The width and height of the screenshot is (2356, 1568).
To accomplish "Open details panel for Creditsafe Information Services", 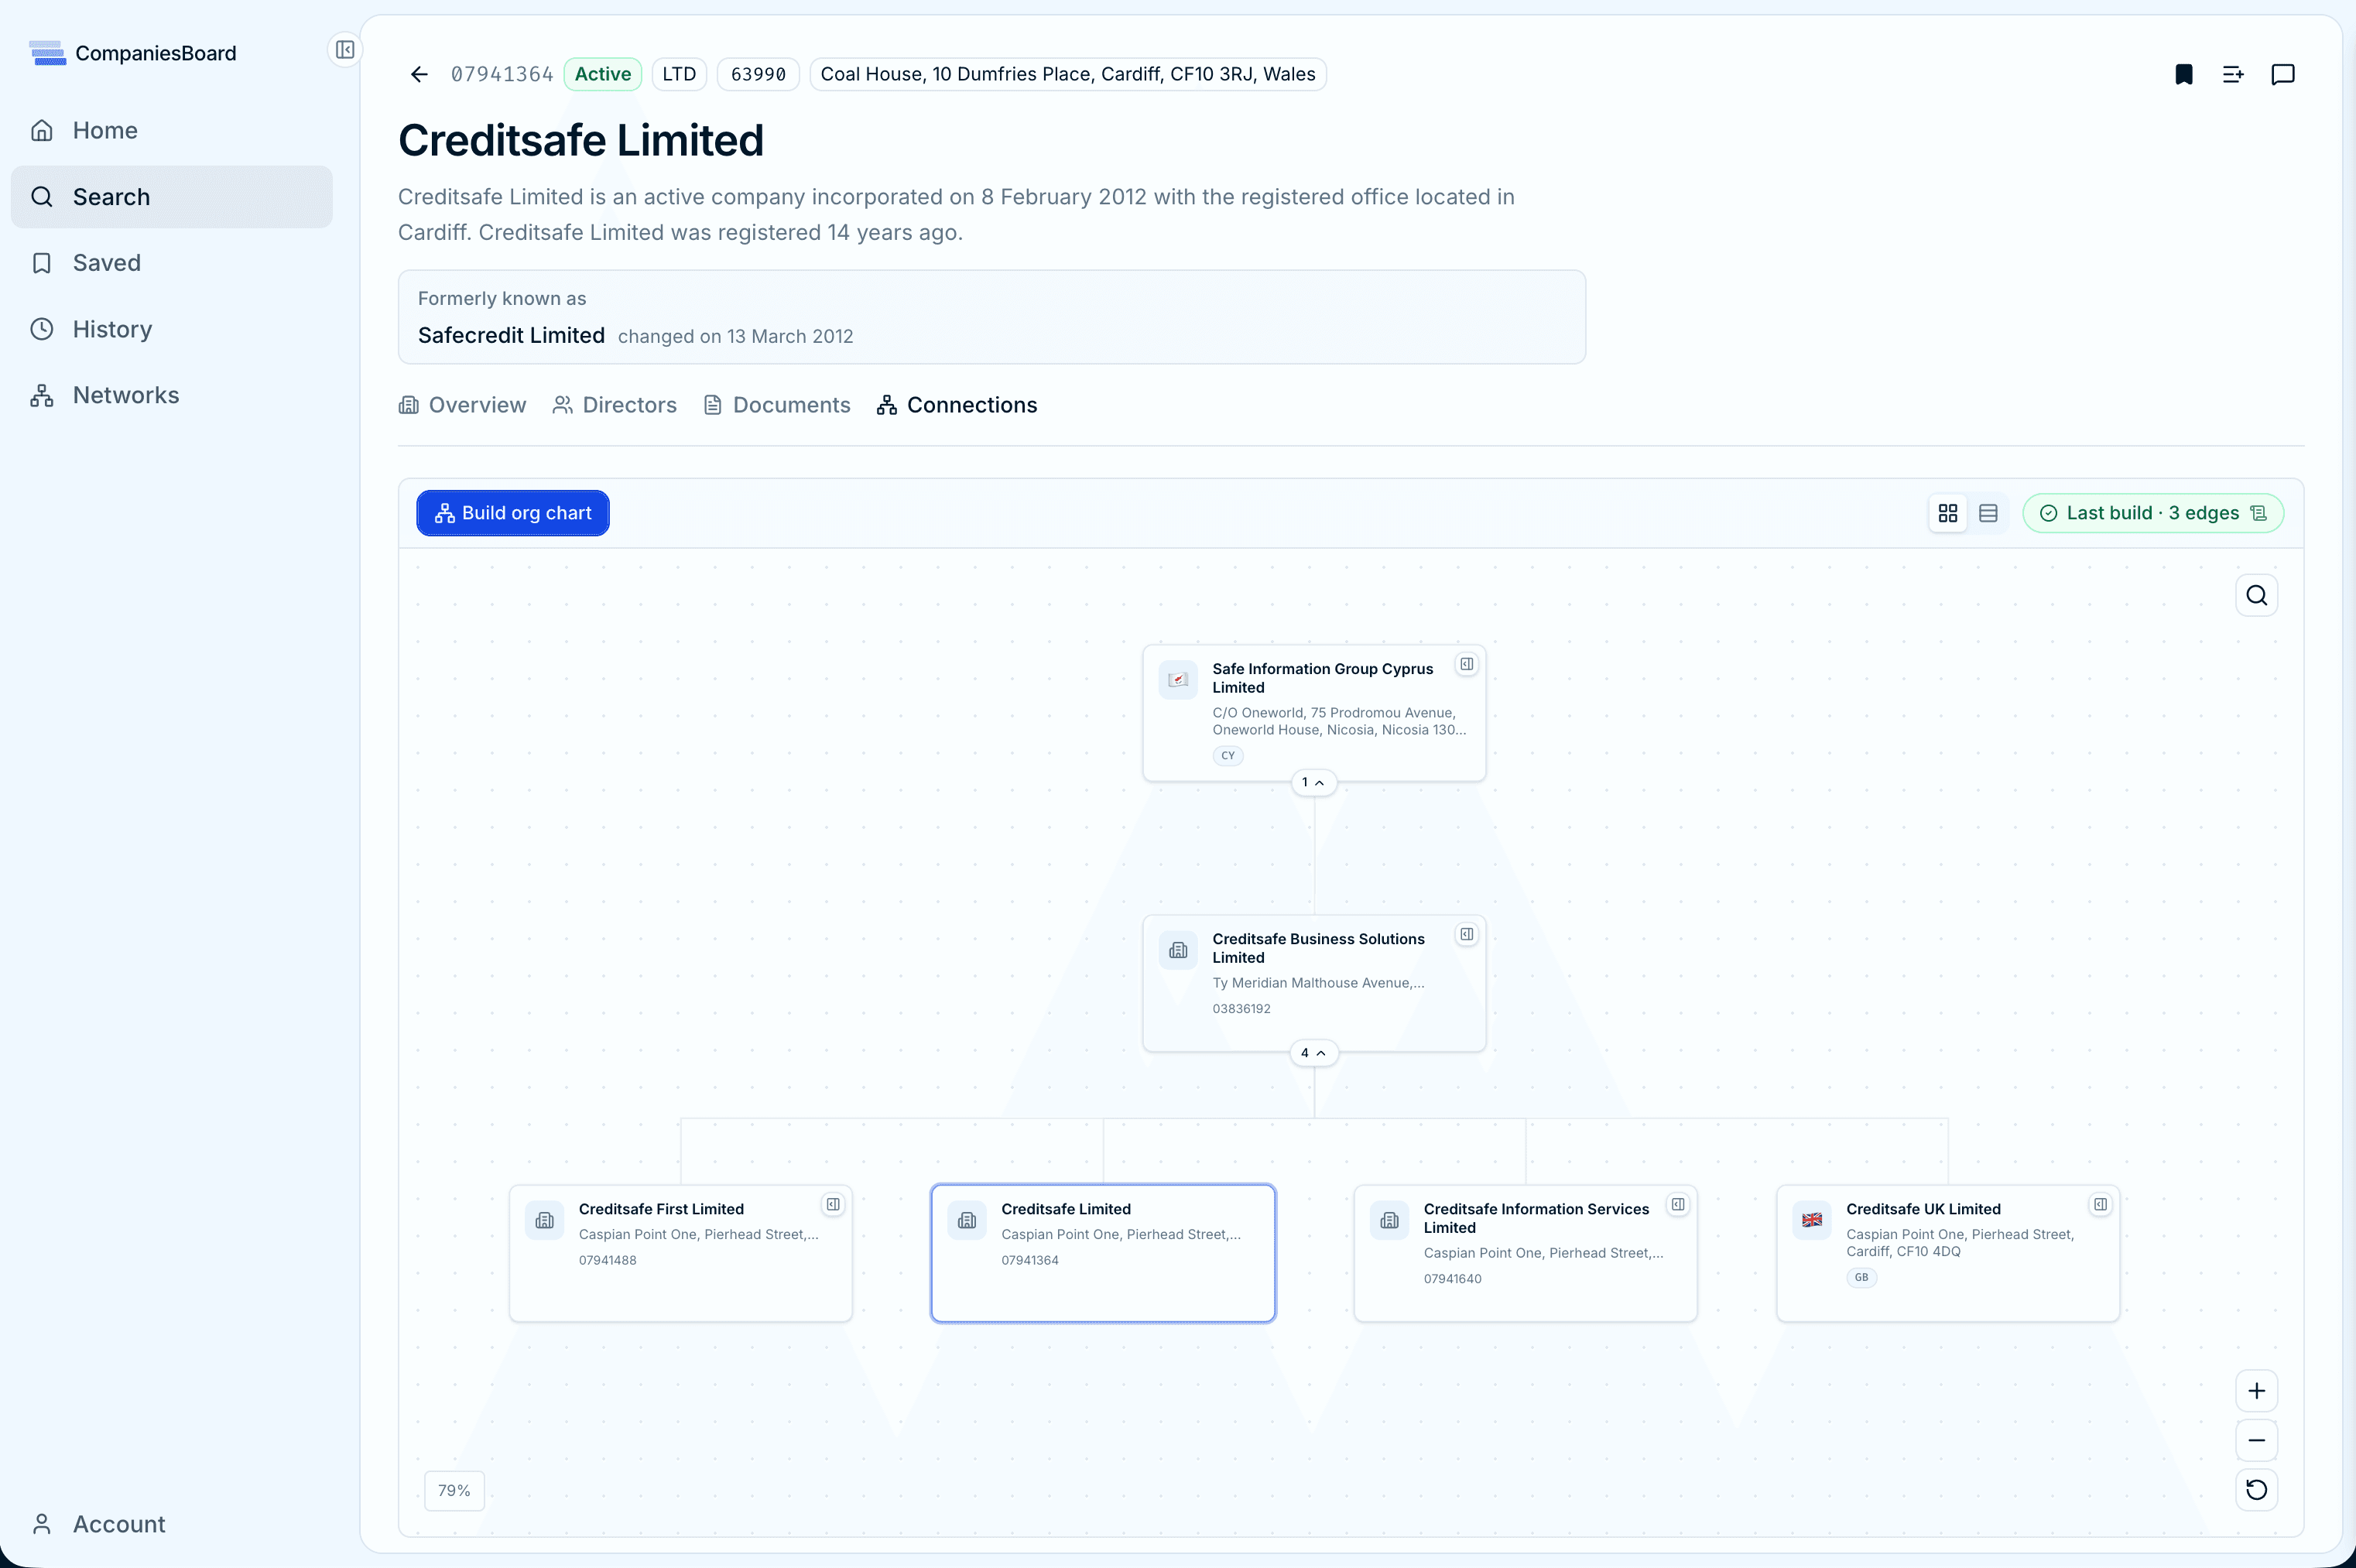I will pyautogui.click(x=1678, y=1204).
